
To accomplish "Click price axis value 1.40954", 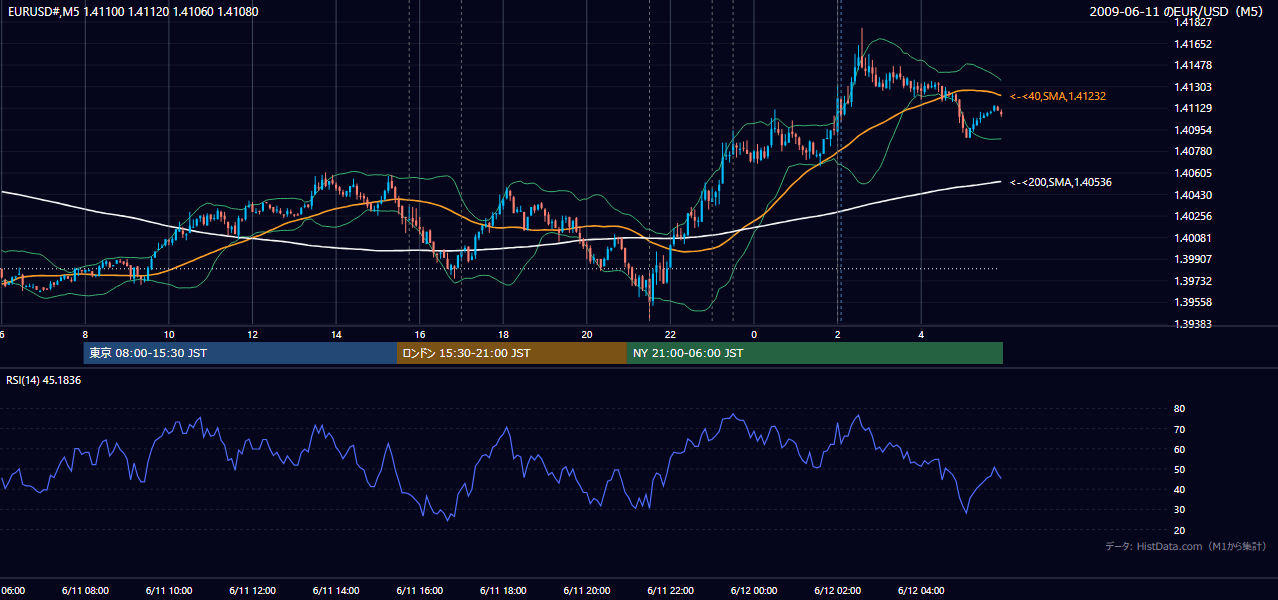I will point(1194,130).
